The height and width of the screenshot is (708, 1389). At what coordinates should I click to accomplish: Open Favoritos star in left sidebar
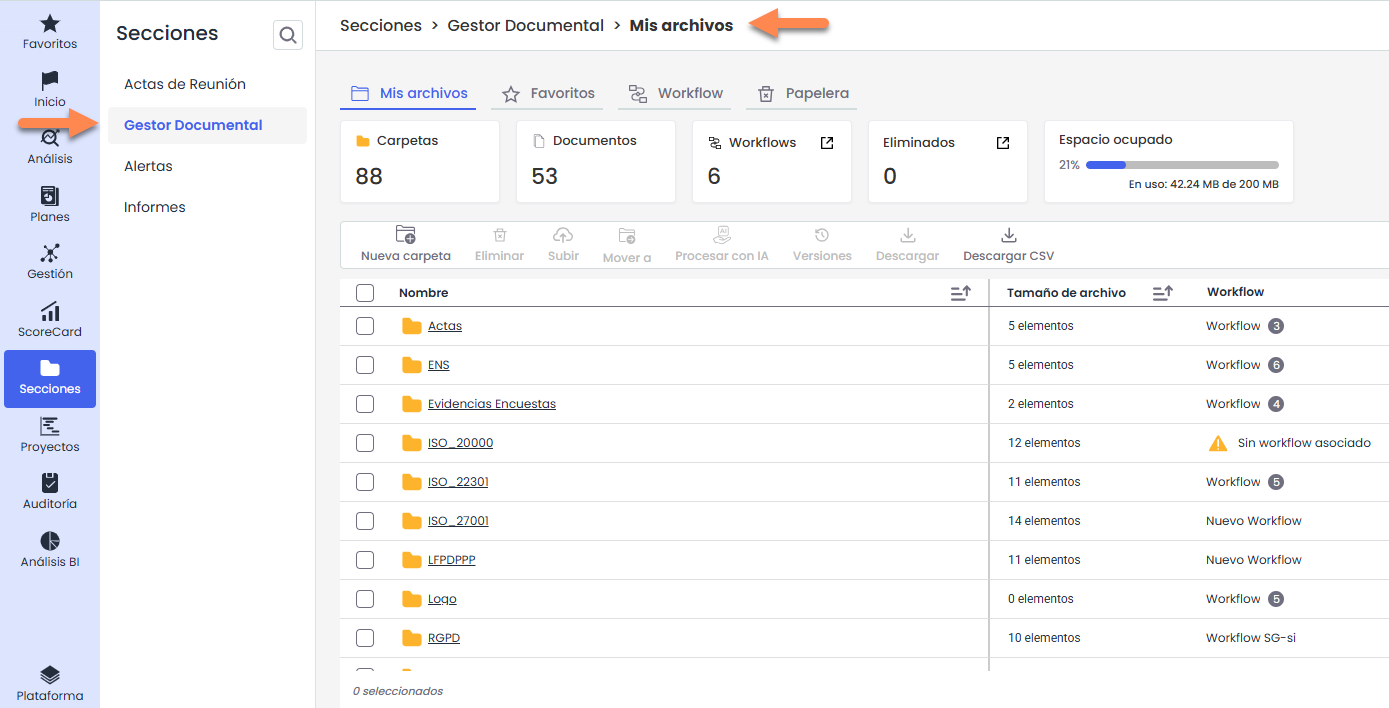point(50,25)
